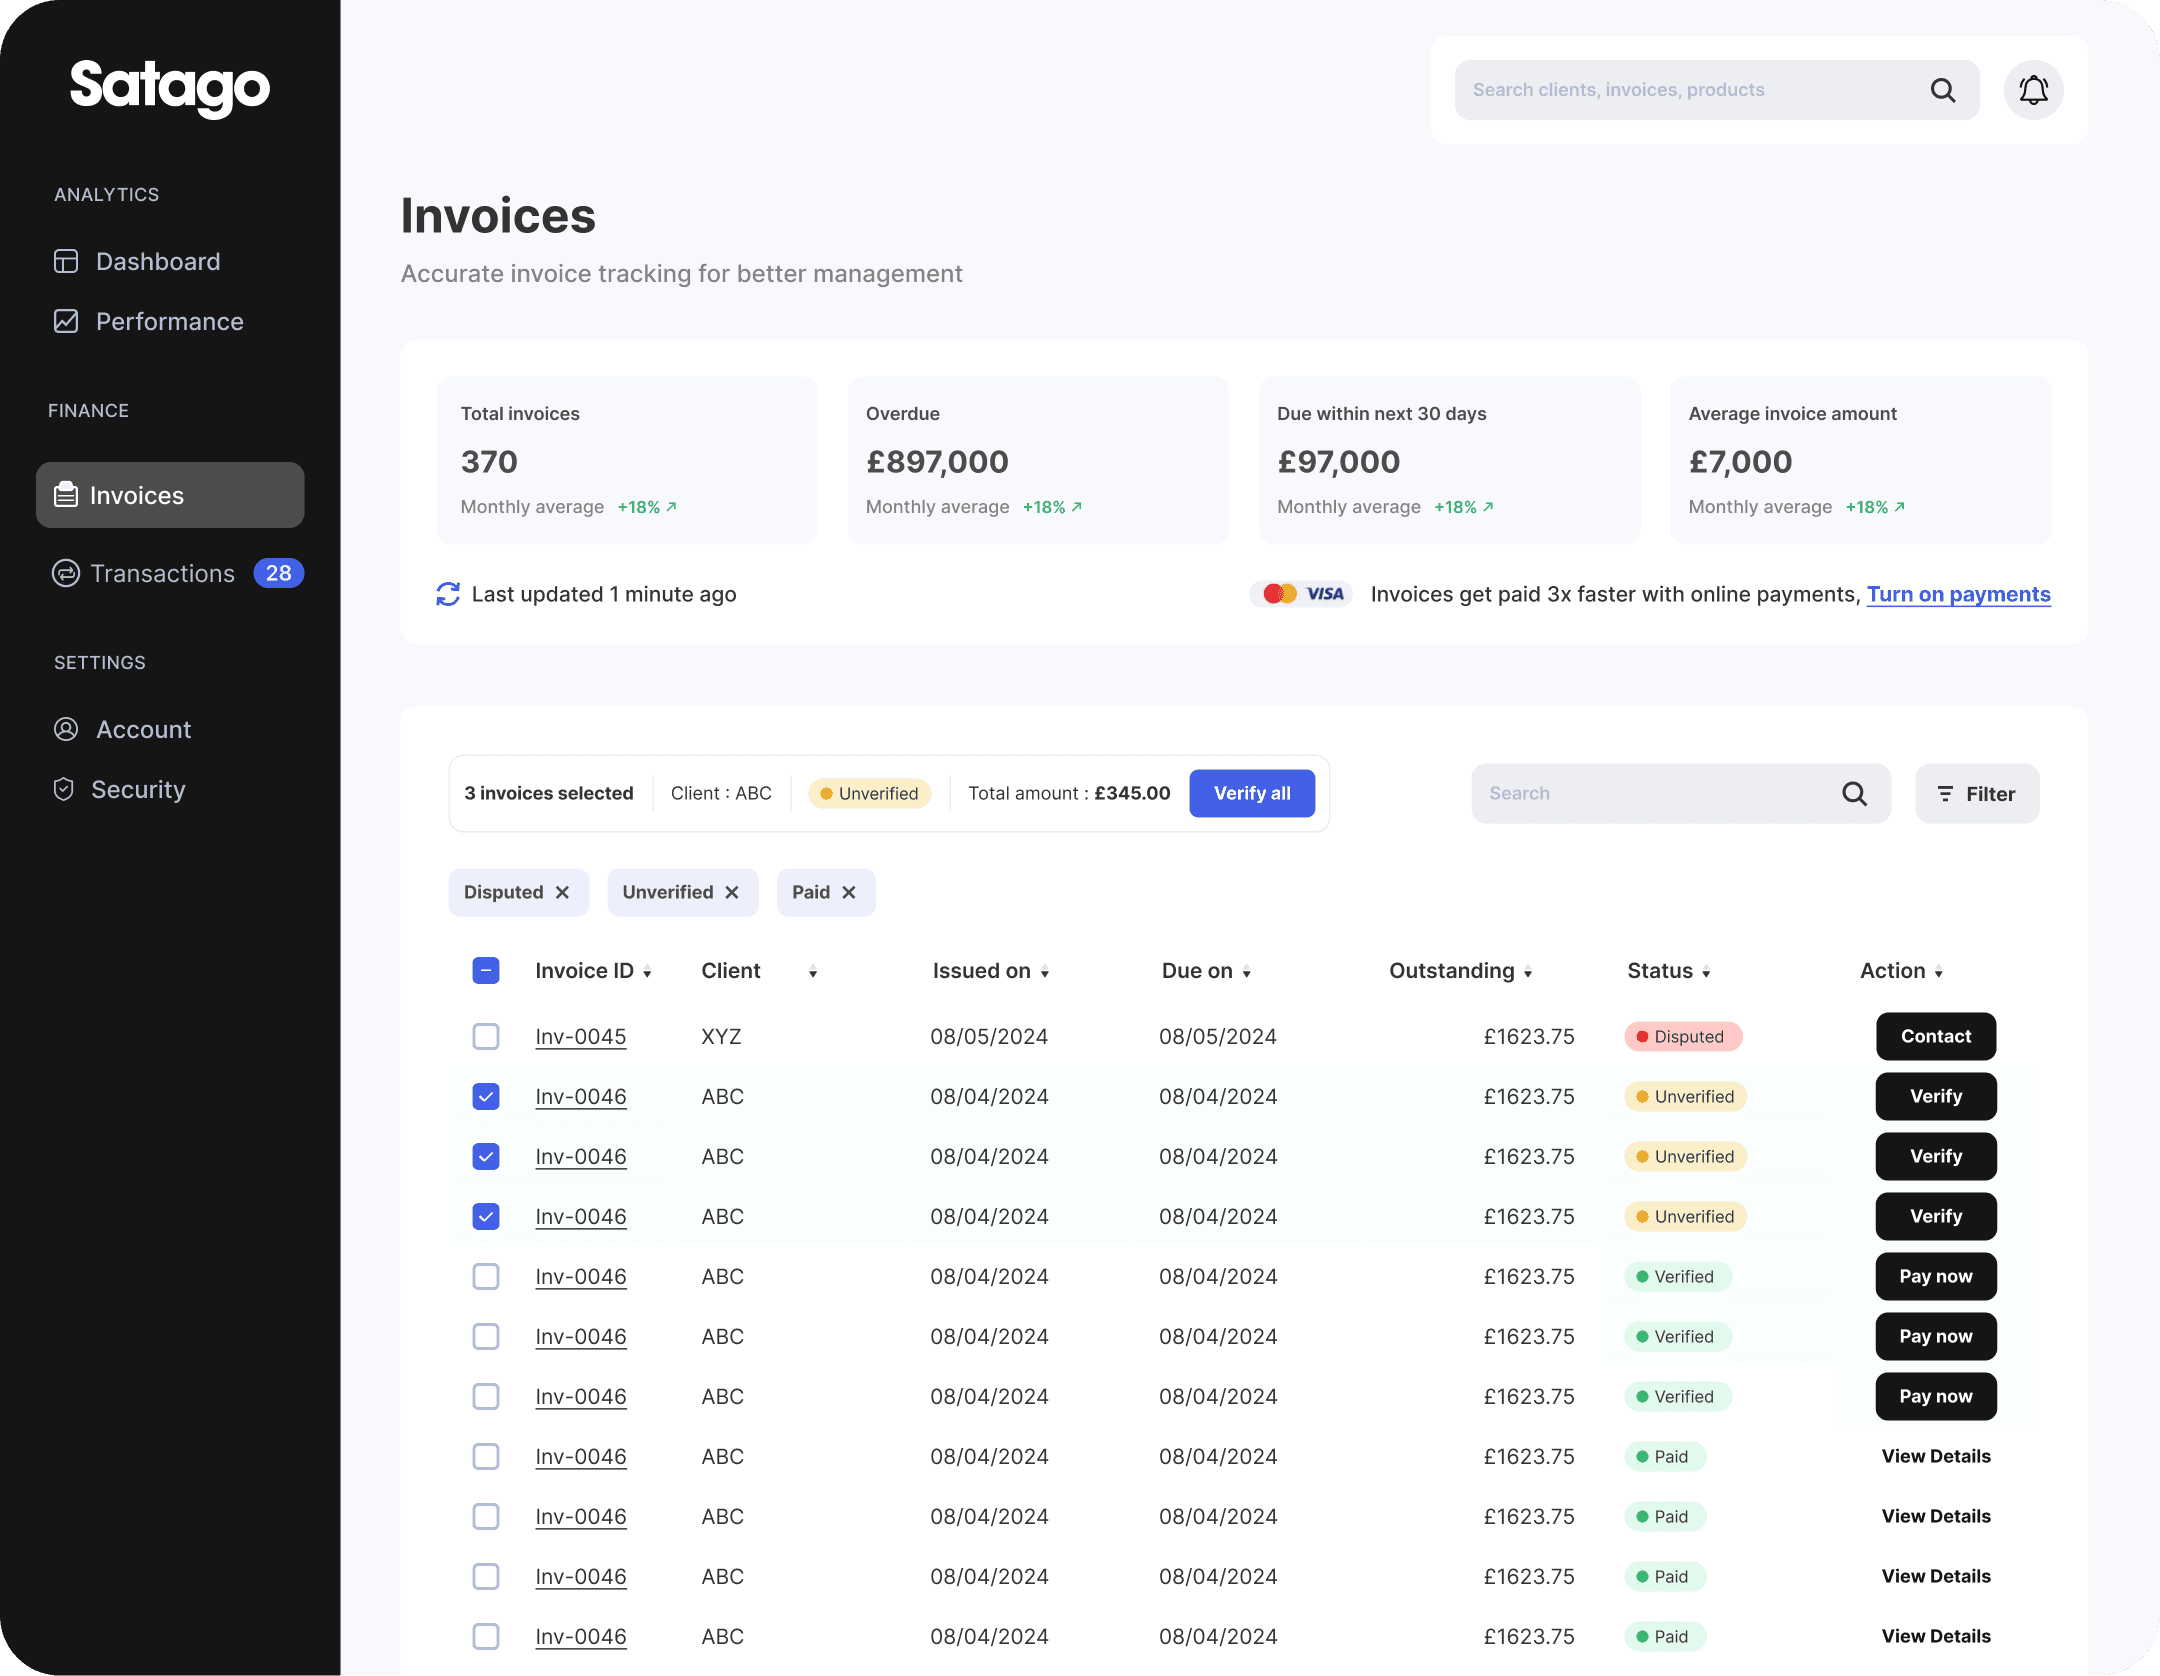Click the refresh icon beside Last updated

pos(448,594)
